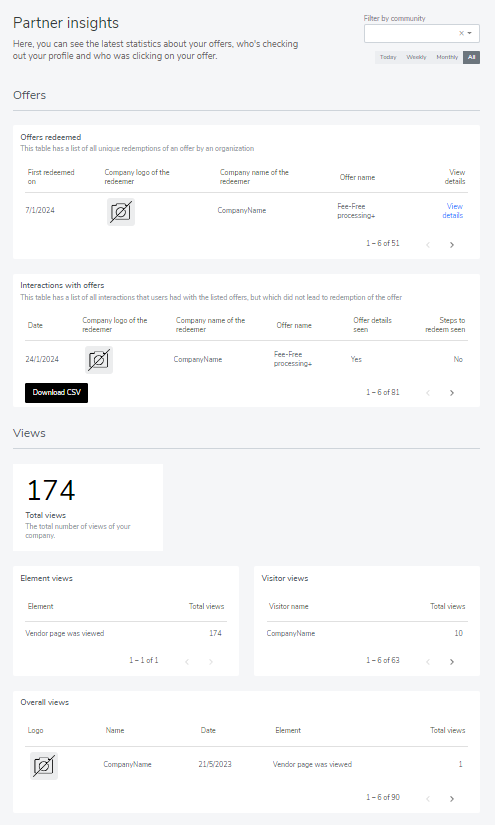Select the All time range
Image resolution: width=495 pixels, height=825 pixels.
click(471, 57)
